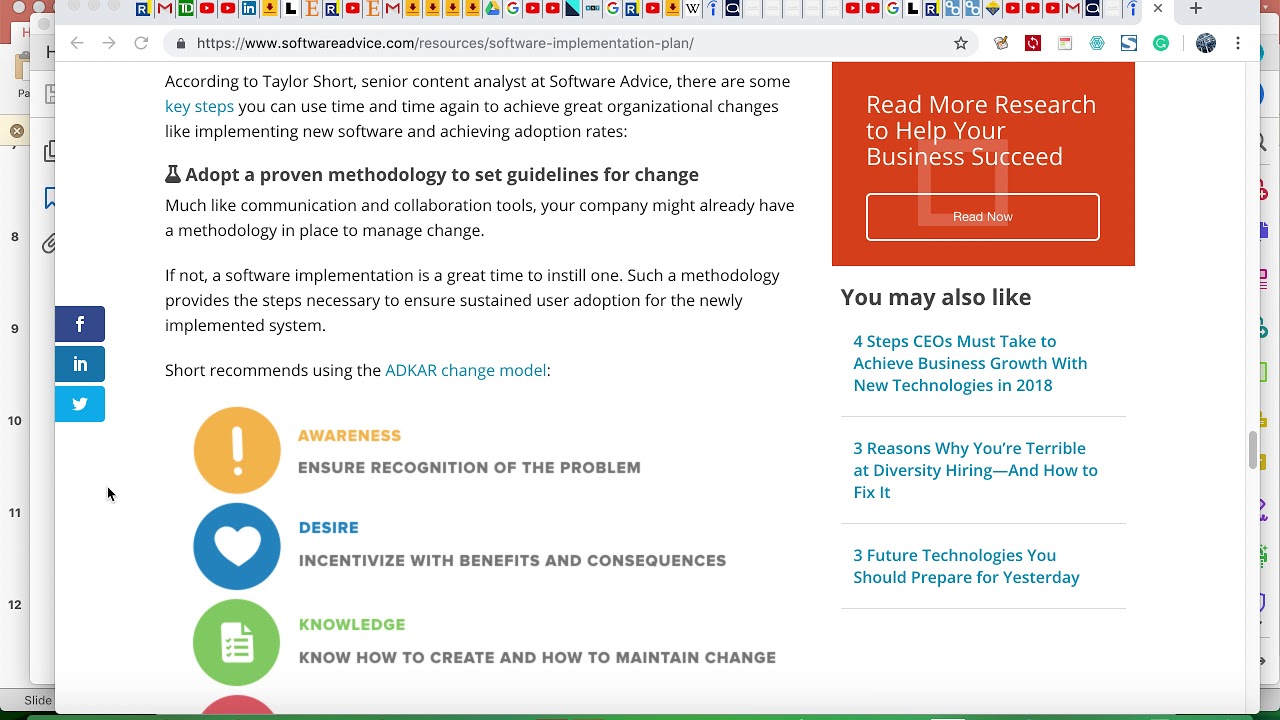Open the Grammarly extension
This screenshot has width=1280, height=720.
1161,43
